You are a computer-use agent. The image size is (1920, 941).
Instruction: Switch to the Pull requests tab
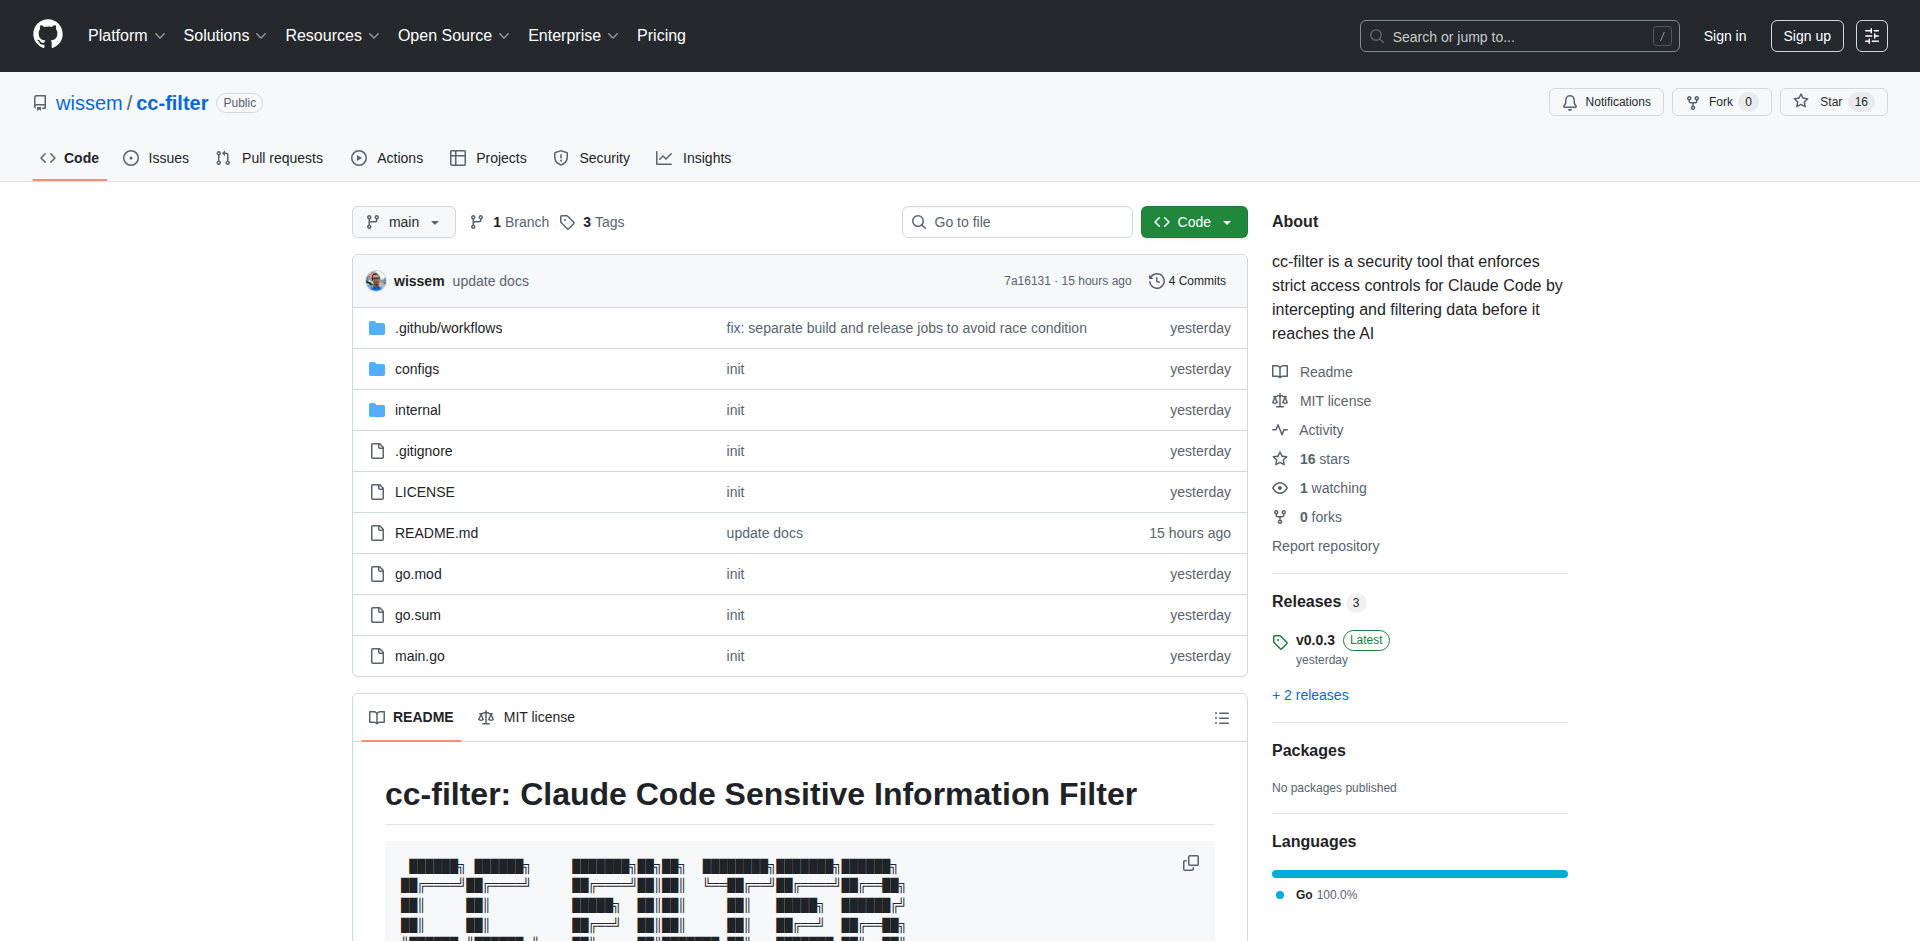[x=270, y=158]
